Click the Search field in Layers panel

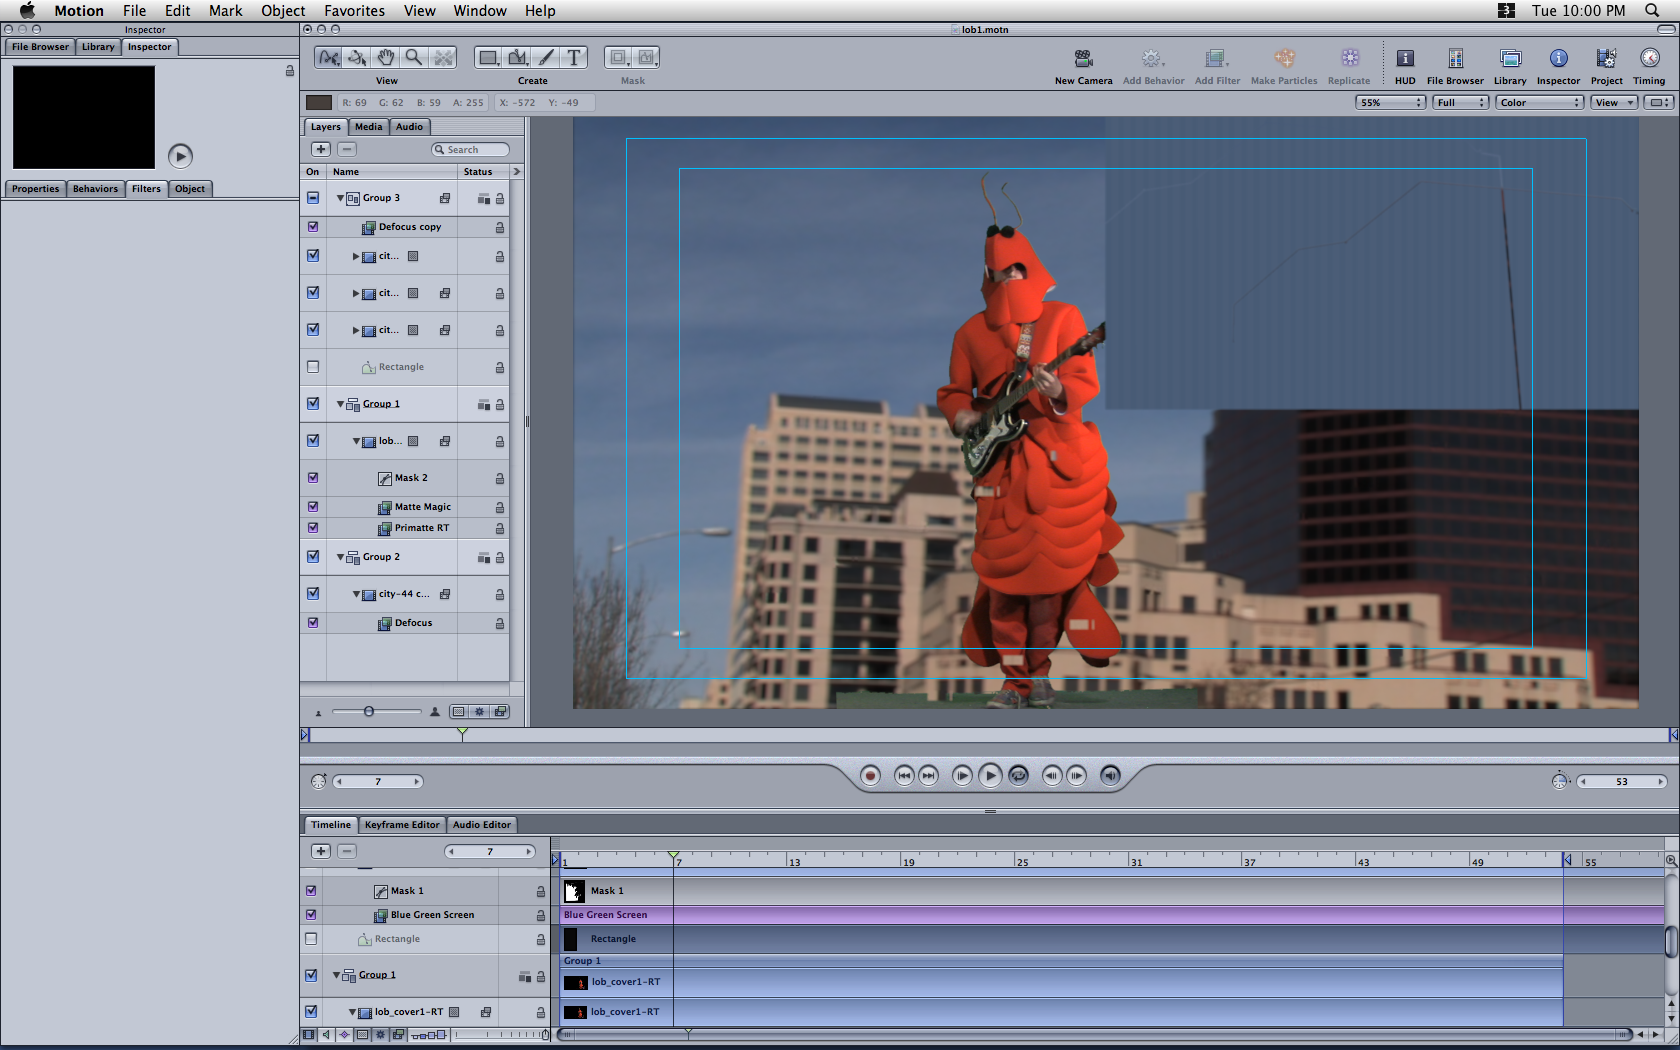pyautogui.click(x=471, y=150)
